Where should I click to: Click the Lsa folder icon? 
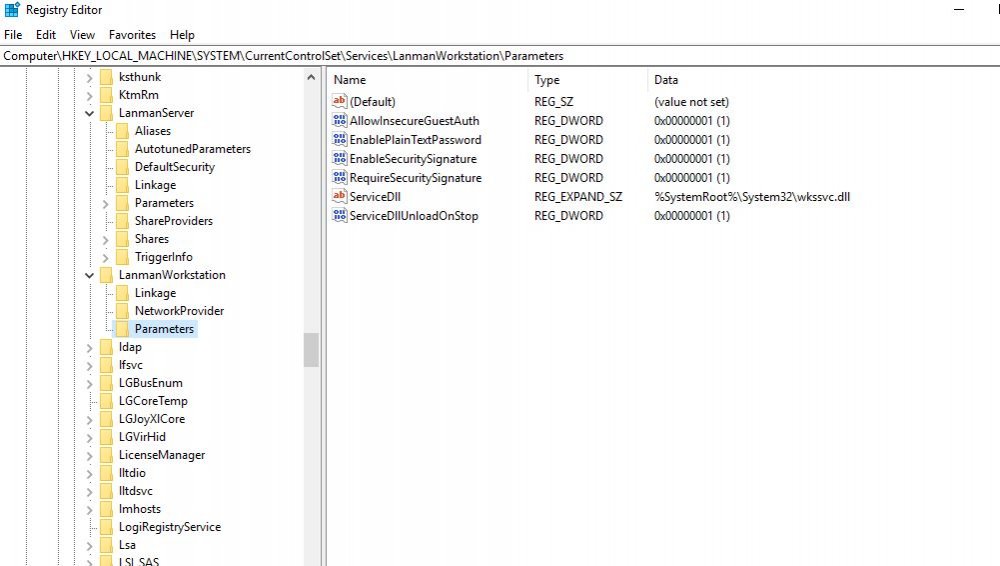click(107, 545)
